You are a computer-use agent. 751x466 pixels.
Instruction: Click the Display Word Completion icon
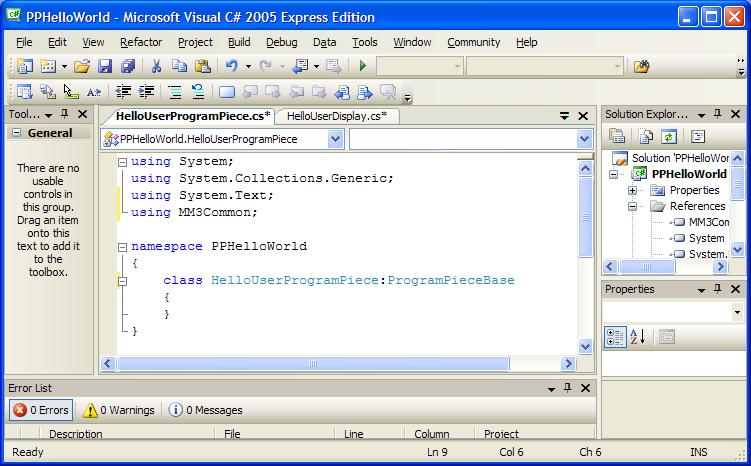93,91
